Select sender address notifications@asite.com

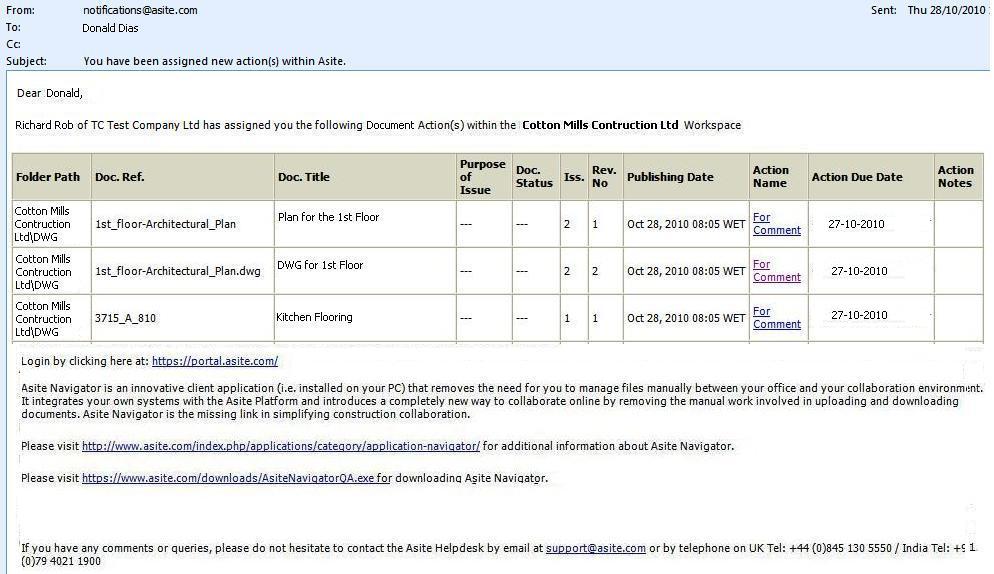click(x=140, y=10)
